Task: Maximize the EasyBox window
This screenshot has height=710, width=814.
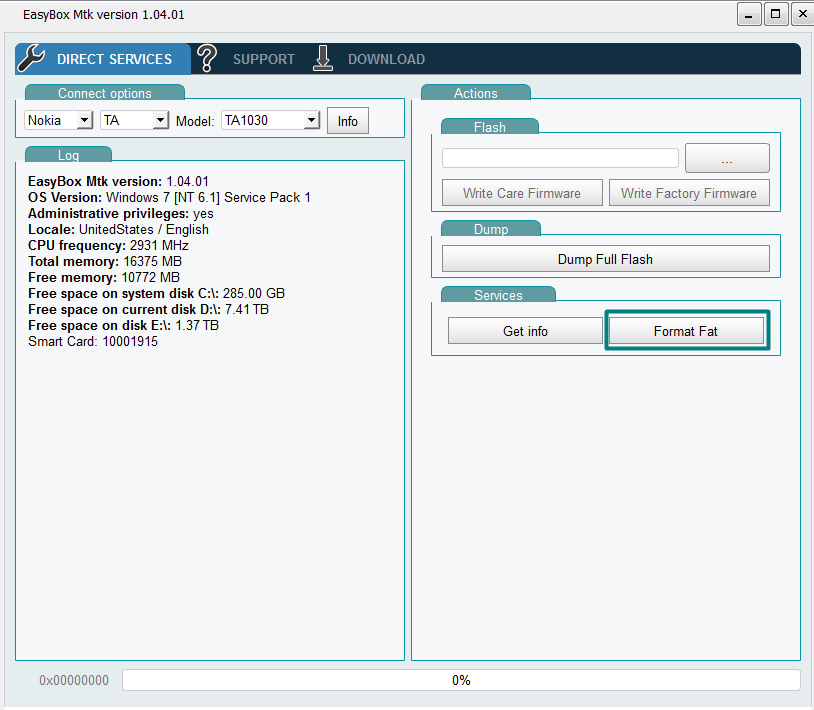Action: click(x=776, y=15)
